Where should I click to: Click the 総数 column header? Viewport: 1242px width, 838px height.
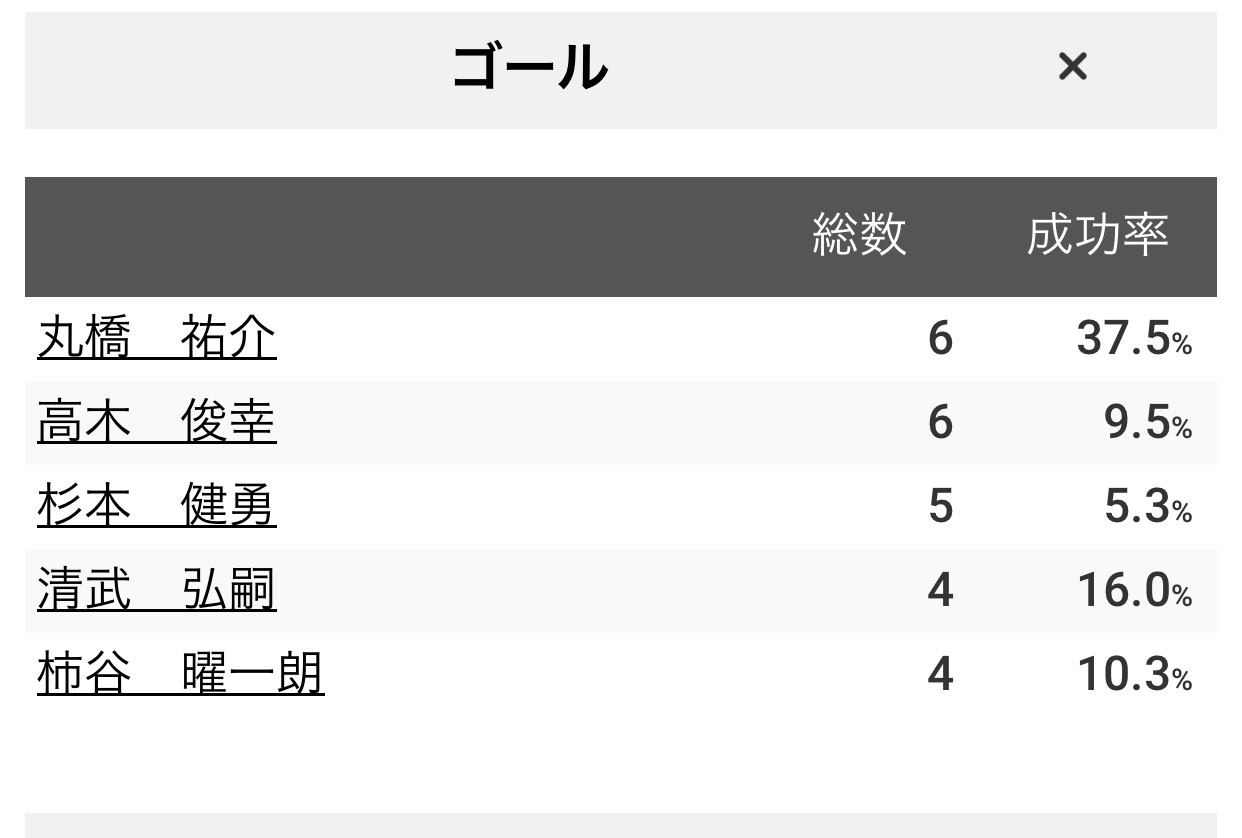859,235
